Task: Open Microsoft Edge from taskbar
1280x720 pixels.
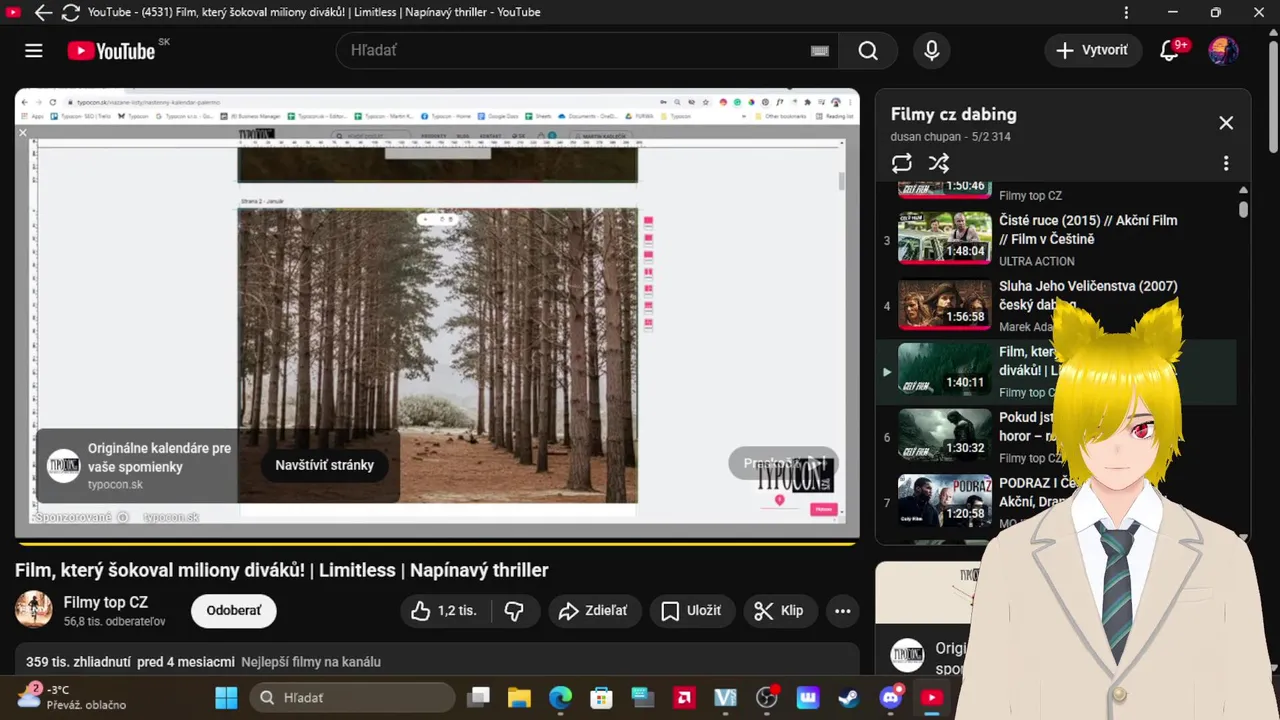Action: click(560, 697)
